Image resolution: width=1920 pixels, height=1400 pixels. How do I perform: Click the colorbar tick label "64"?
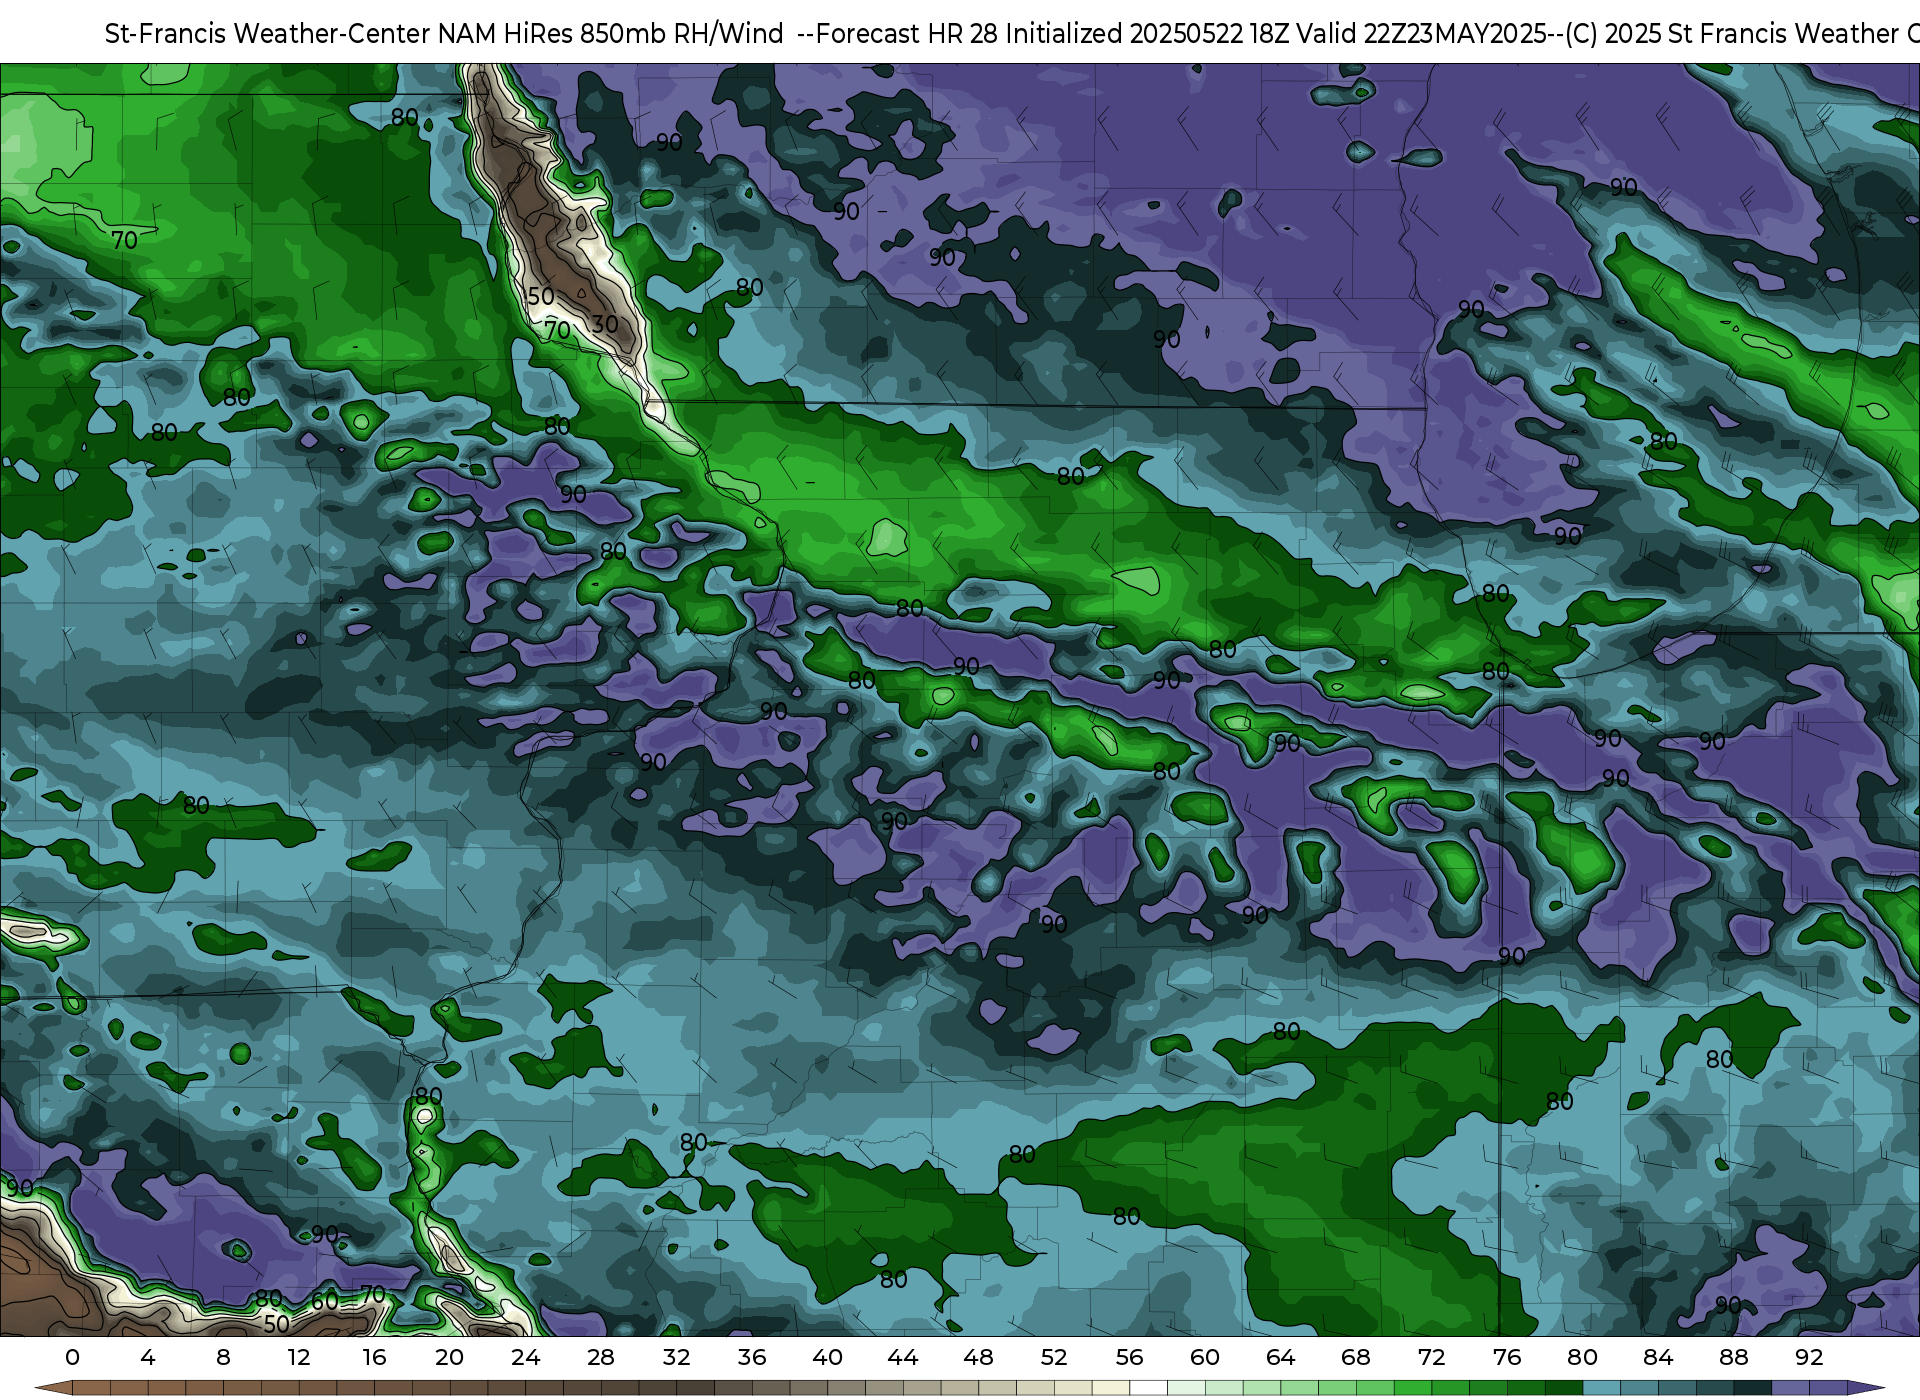point(1280,1357)
